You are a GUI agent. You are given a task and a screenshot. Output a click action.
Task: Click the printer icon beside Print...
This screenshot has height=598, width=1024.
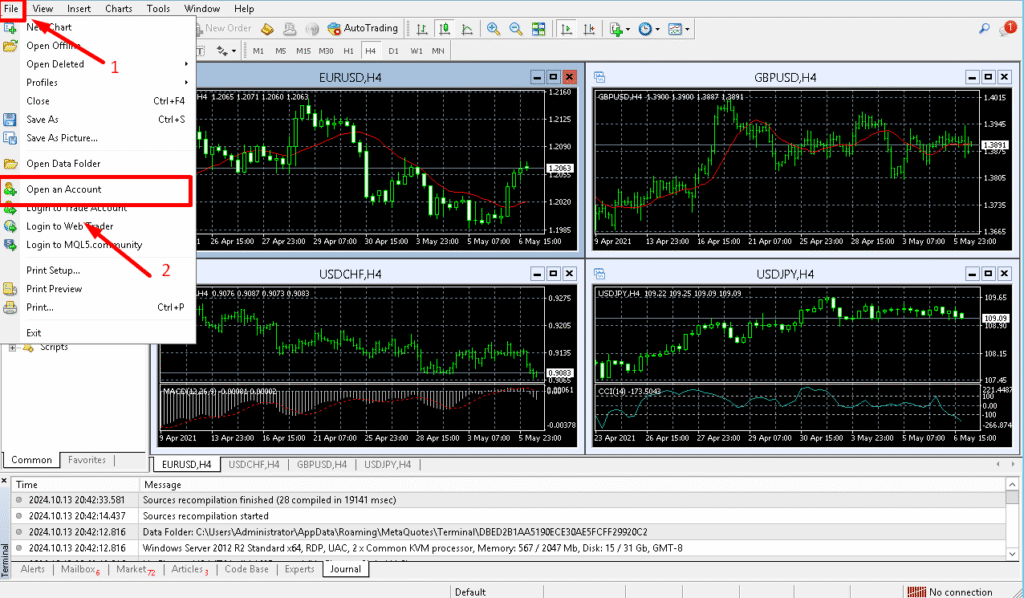coord(10,307)
